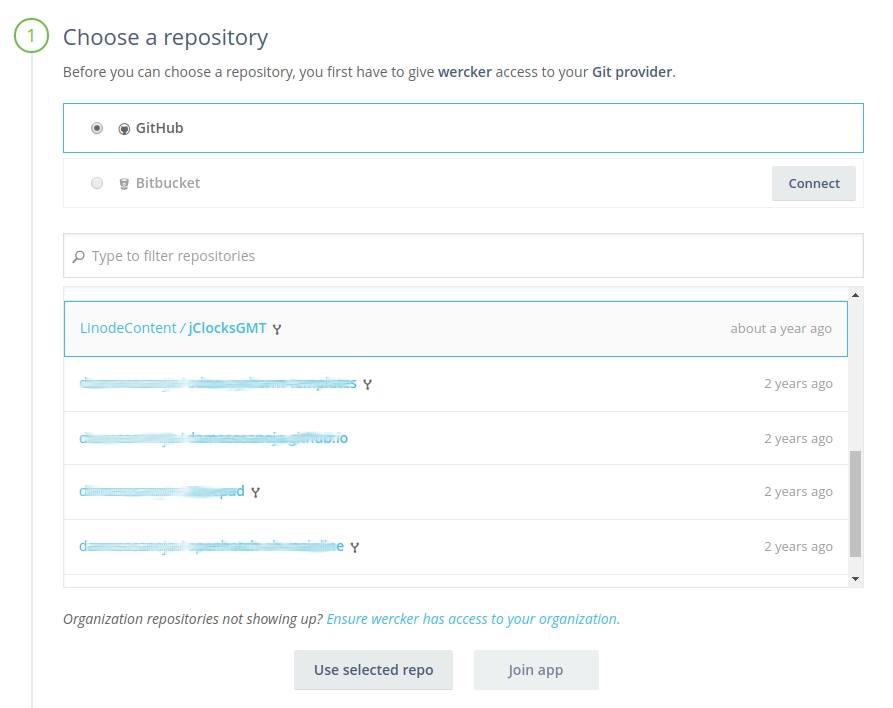Click the Choose a repository heading
The width and height of the screenshot is (893, 708).
(x=165, y=36)
